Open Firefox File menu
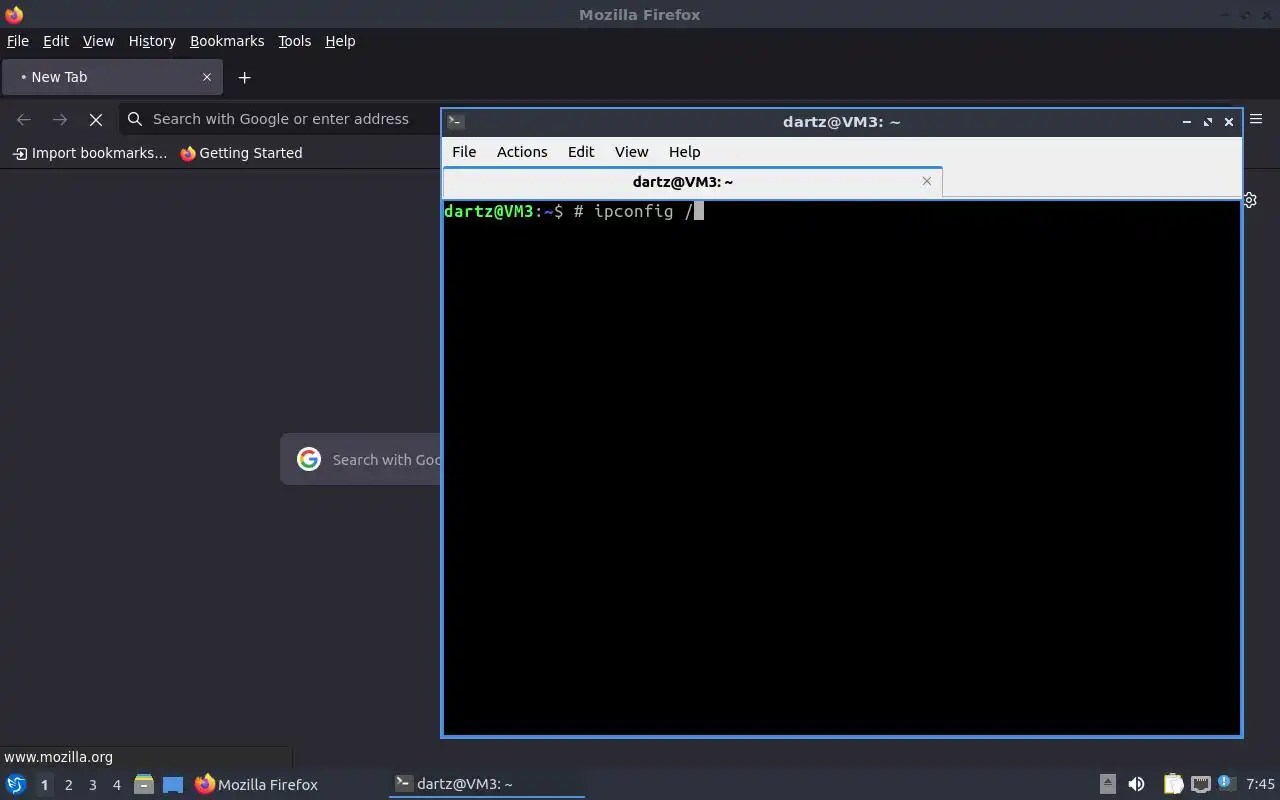 [x=18, y=41]
